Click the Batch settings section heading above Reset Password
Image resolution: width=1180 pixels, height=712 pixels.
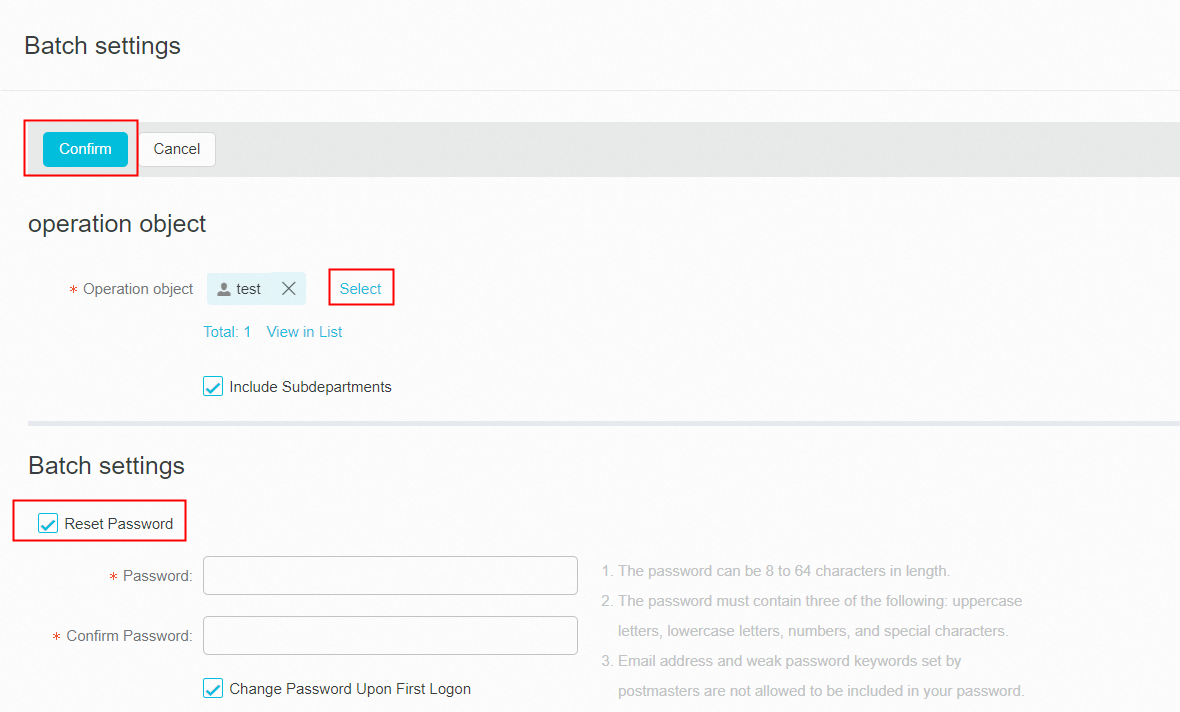106,466
